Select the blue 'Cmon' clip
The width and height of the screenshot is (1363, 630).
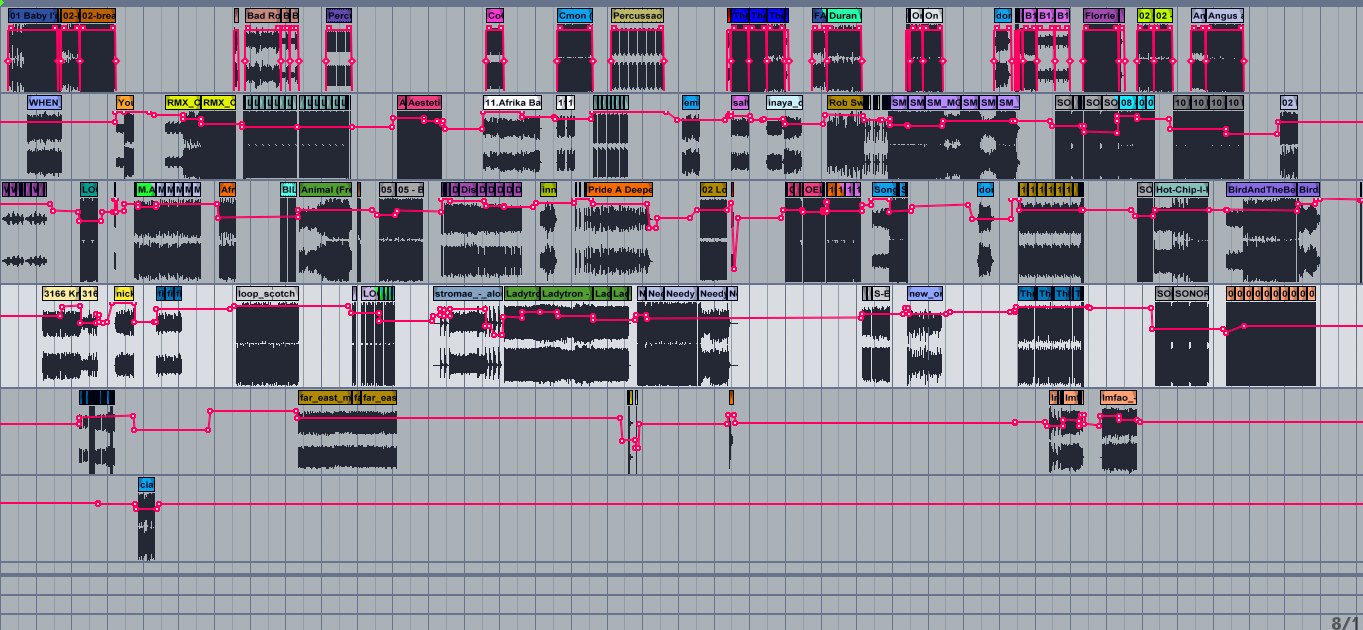(574, 16)
